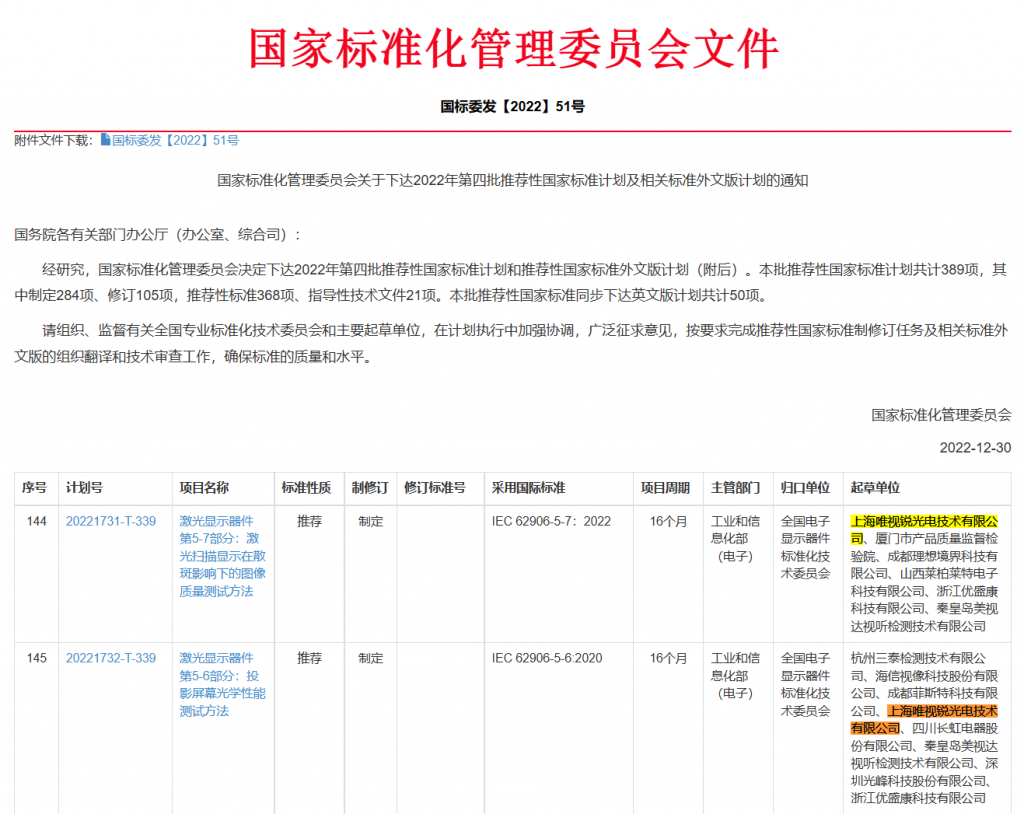Viewport: 1024px width, 814px height.
Task: Click the 计划号 column header
Action: 84,488
